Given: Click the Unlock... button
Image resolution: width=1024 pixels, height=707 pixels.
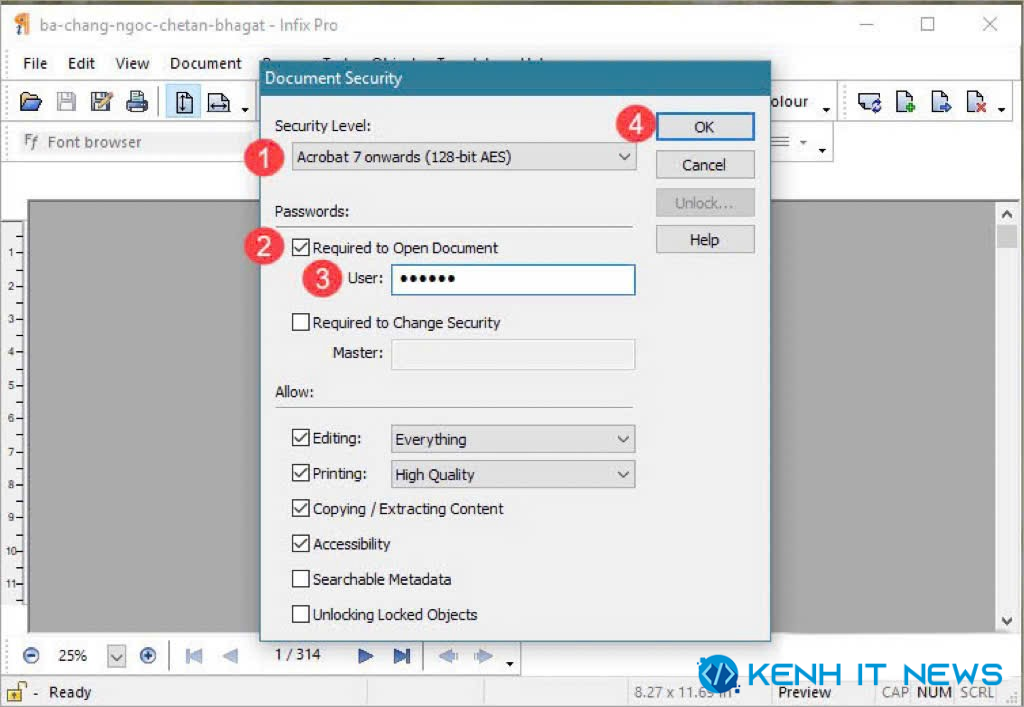Looking at the screenshot, I should point(705,202).
